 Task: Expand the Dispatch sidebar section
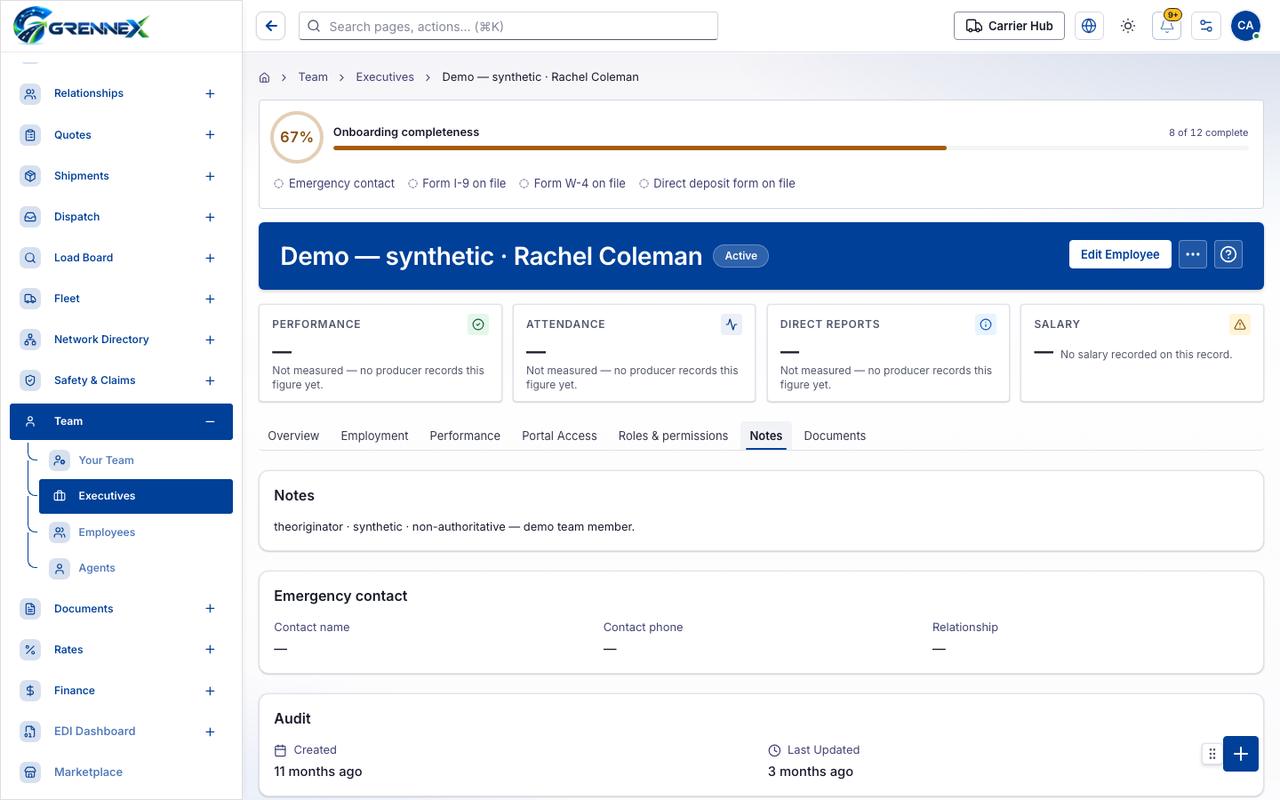tap(210, 217)
